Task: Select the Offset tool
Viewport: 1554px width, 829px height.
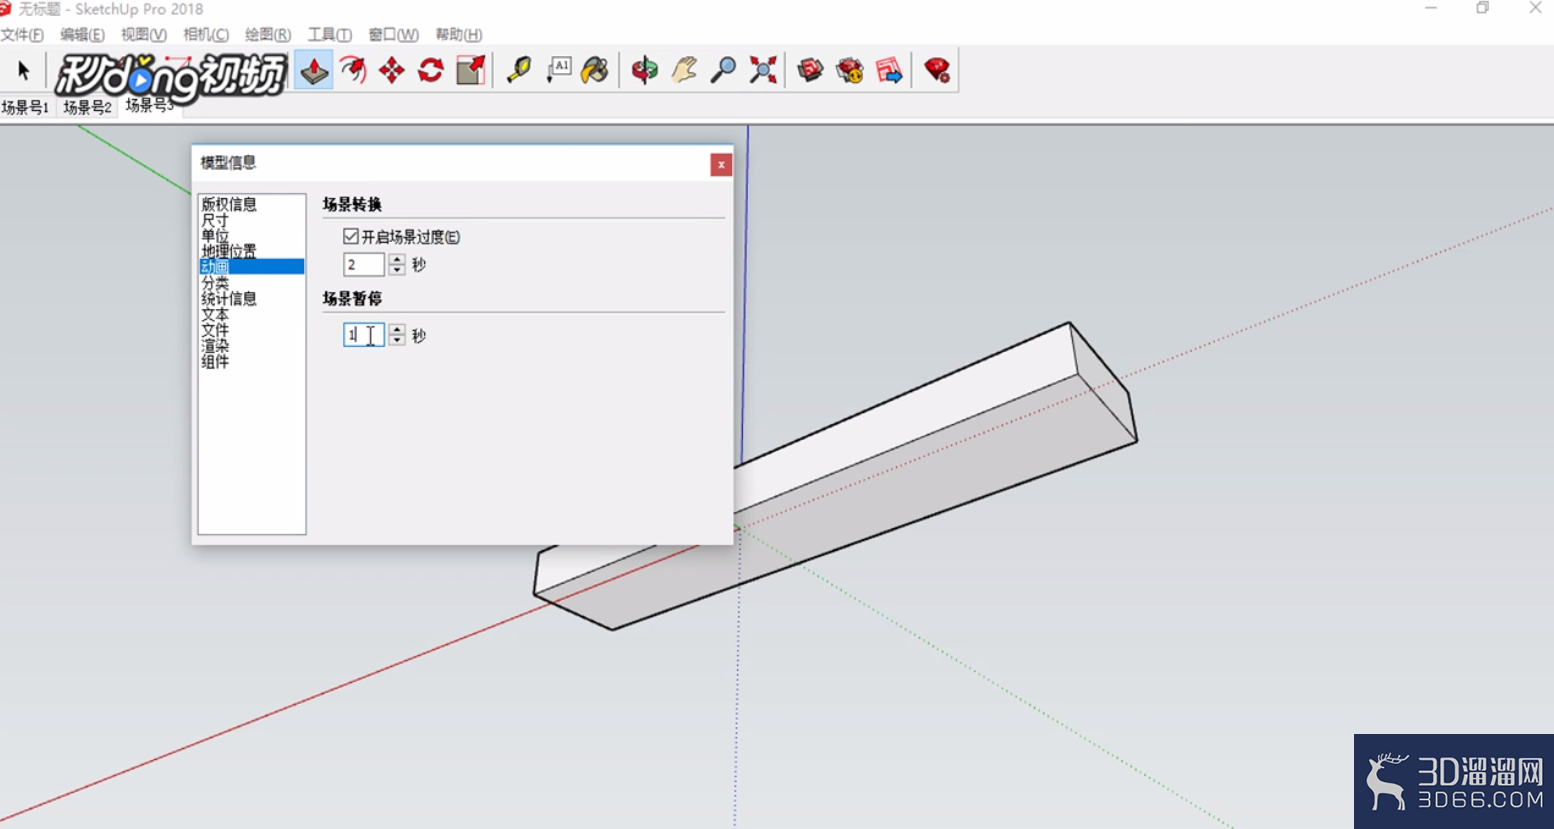Action: pyautogui.click(x=353, y=70)
